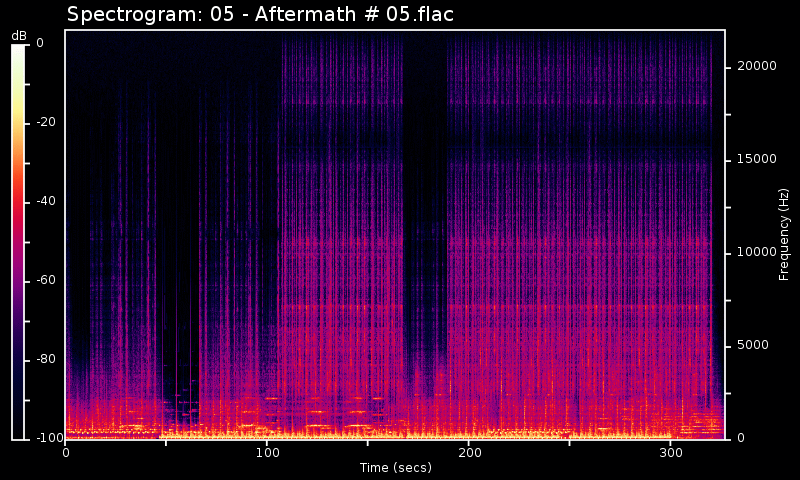Select the -20 dB tick label

tap(46, 122)
